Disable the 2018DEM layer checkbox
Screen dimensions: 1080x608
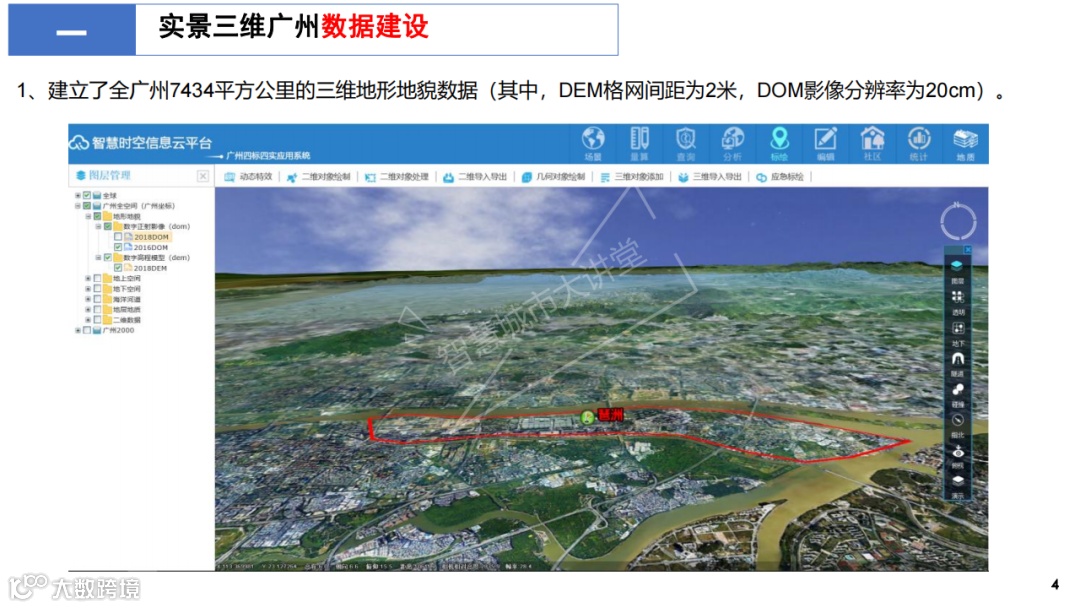tap(118, 268)
